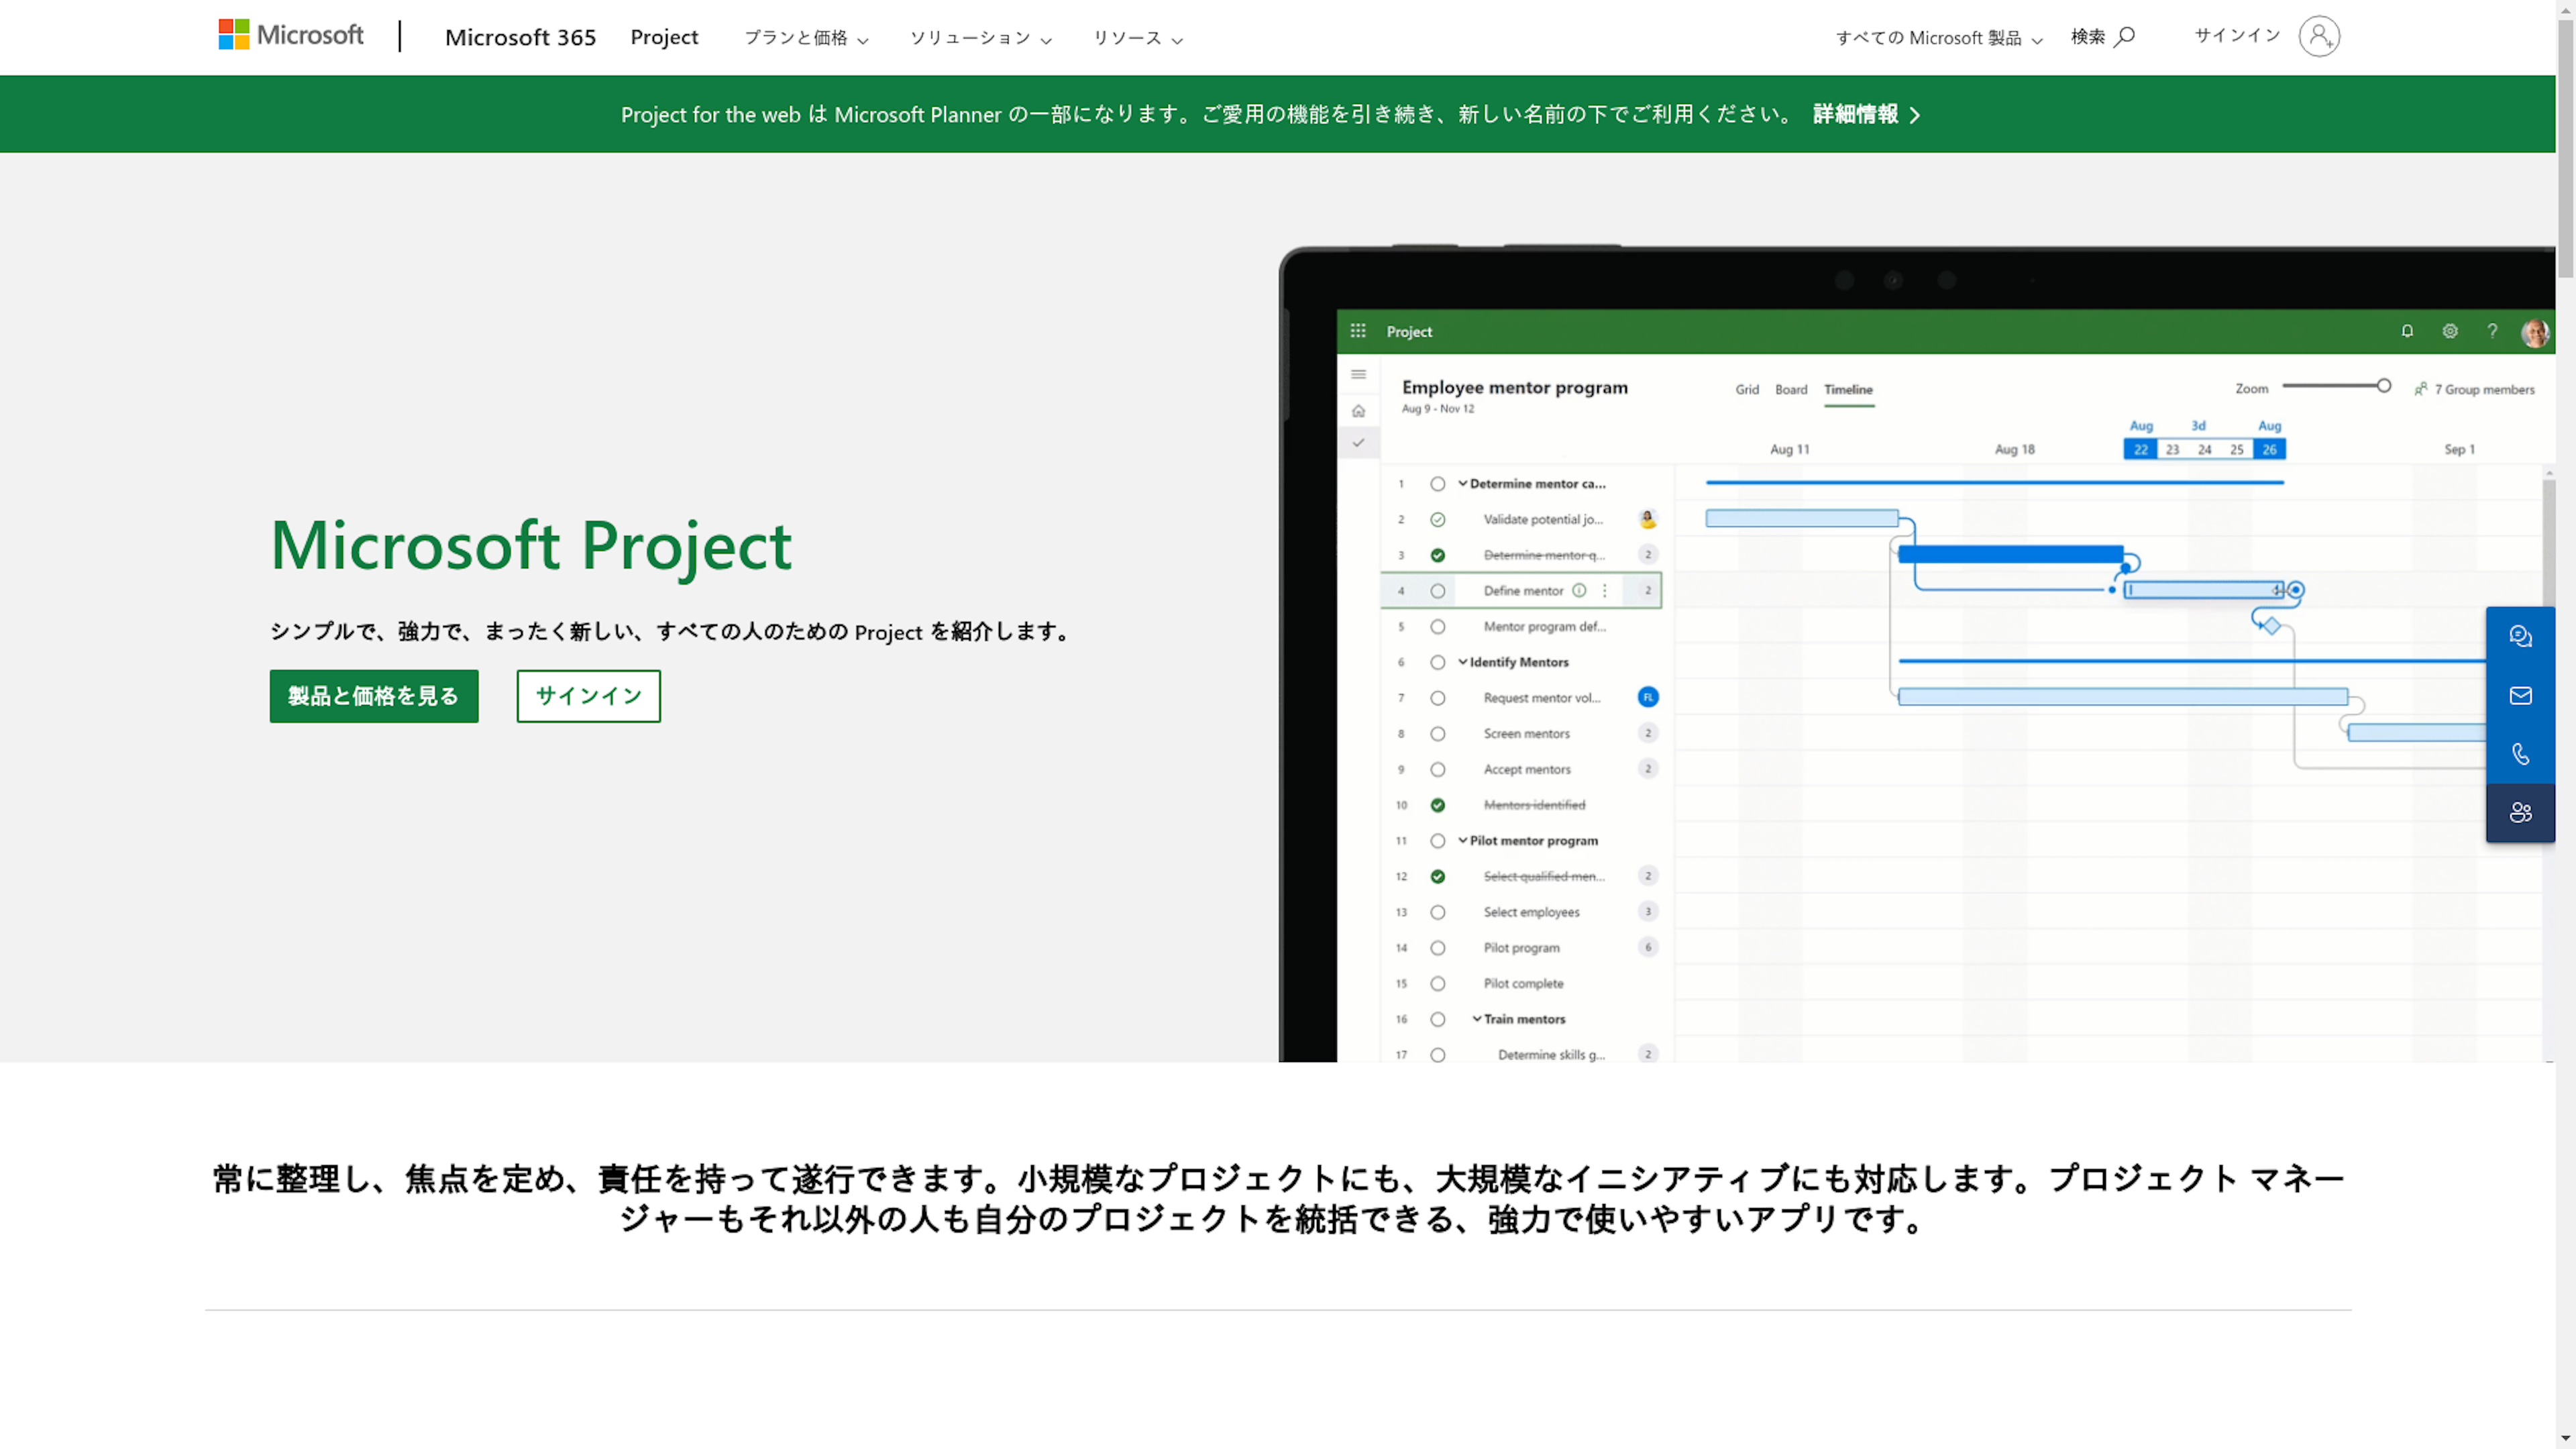The width and height of the screenshot is (2576, 1449).
Task: Mark Mentor program def task complete
Action: click(1437, 627)
